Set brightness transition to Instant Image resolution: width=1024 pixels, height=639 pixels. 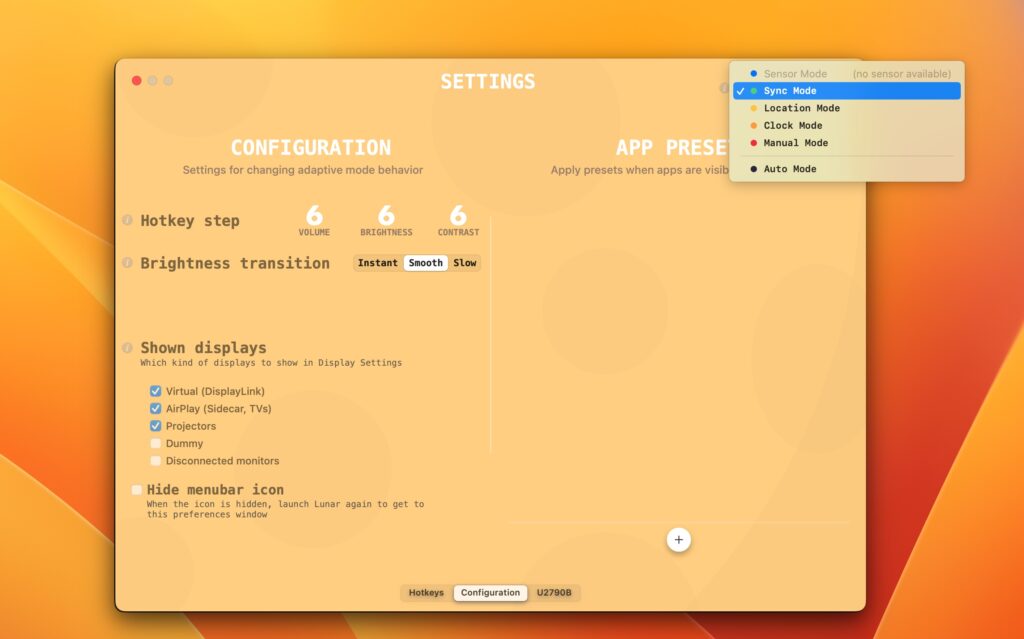pos(377,263)
